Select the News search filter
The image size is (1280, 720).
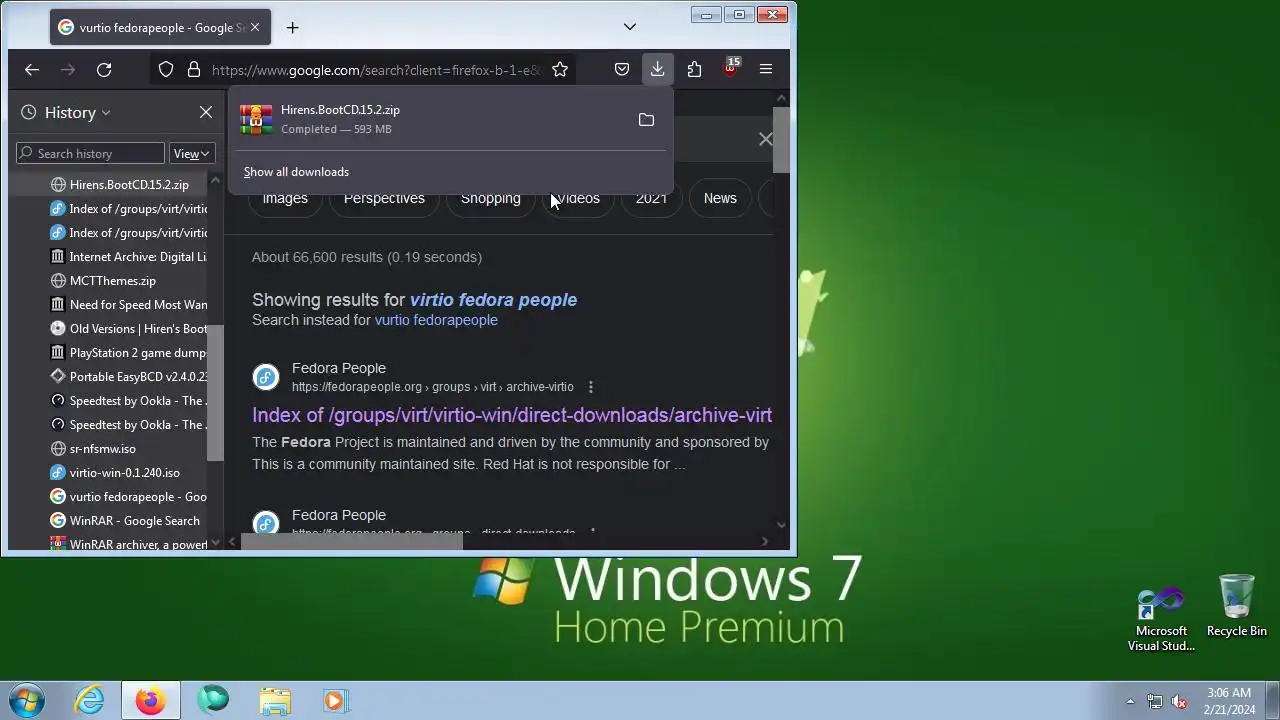[x=720, y=198]
